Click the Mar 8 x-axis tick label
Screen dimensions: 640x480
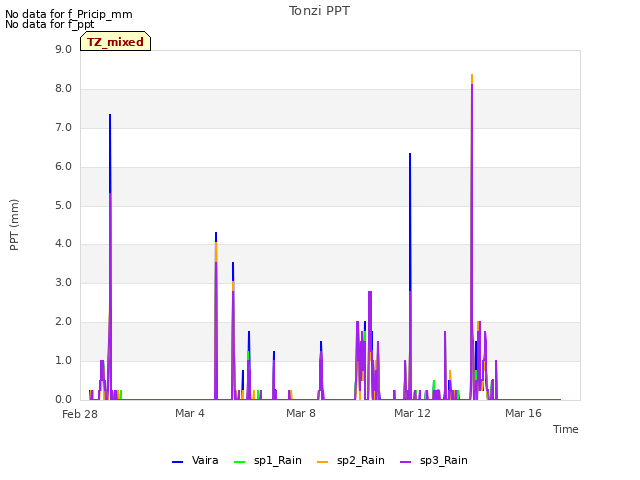(x=301, y=413)
